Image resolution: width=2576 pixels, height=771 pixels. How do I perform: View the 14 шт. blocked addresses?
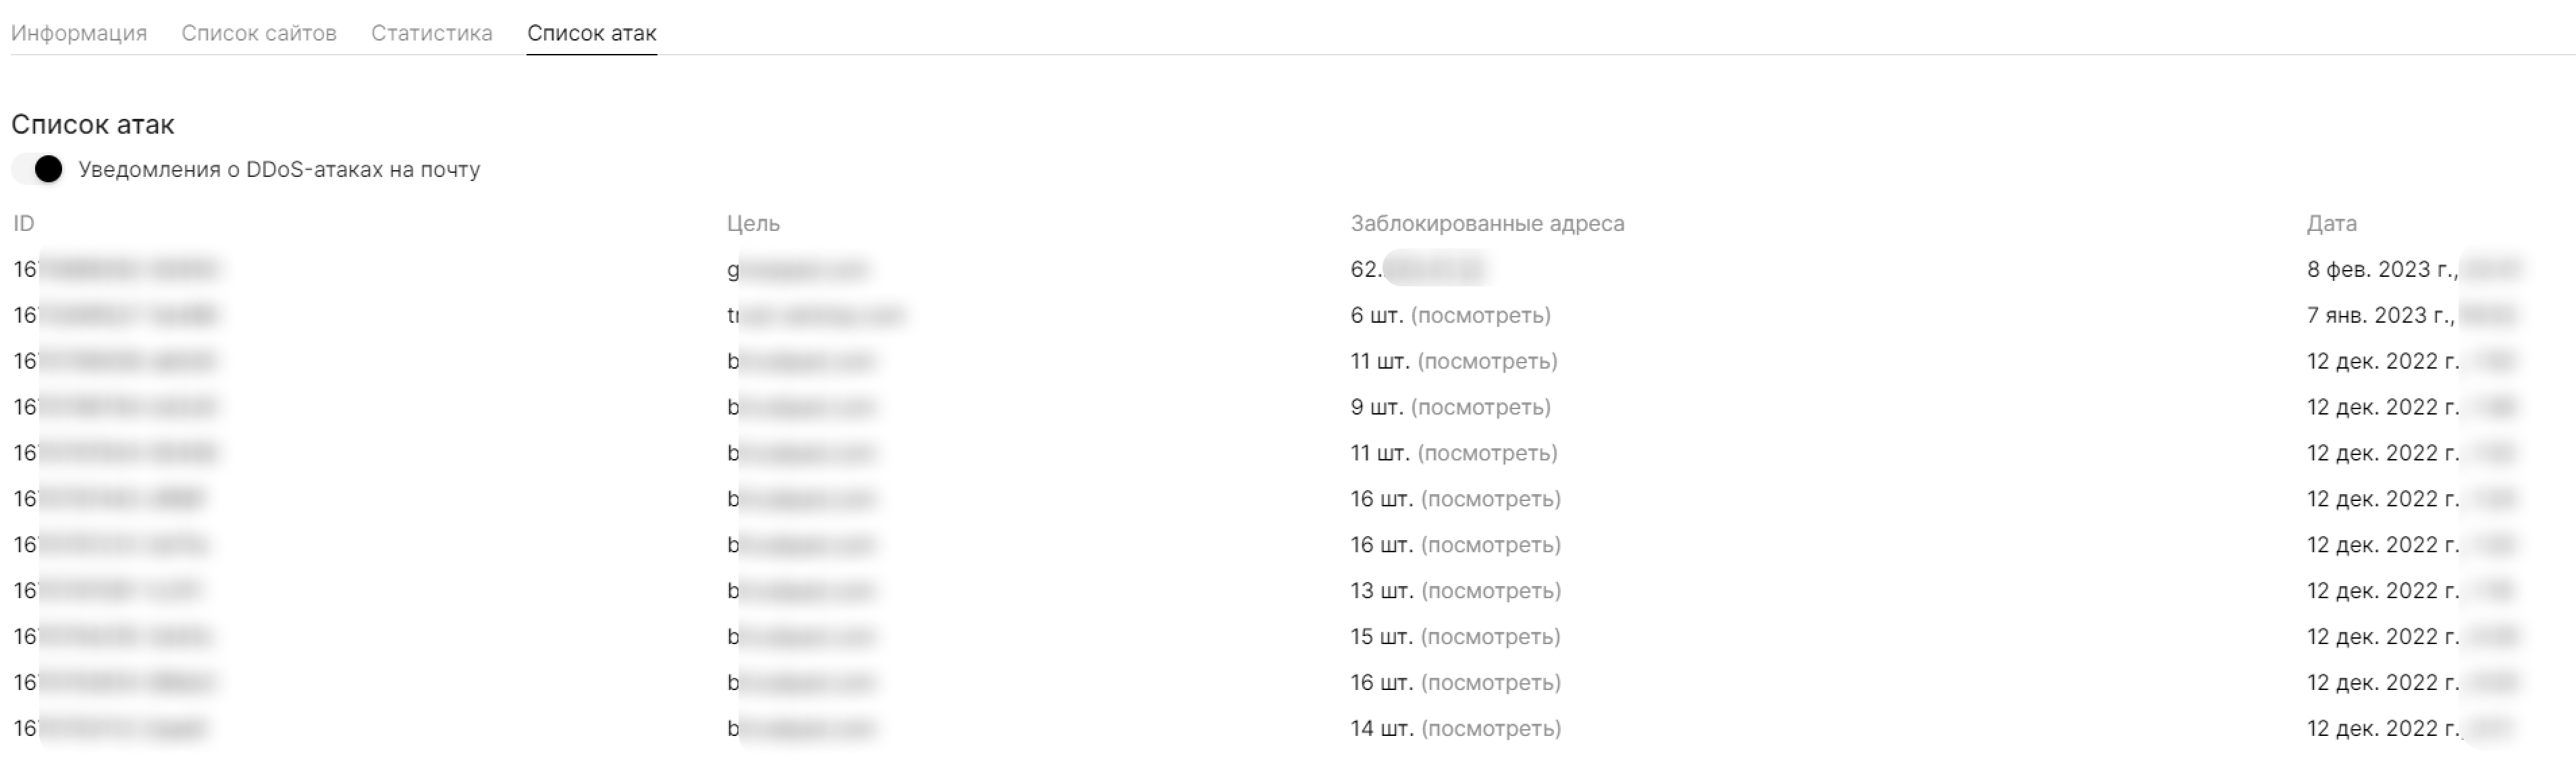click(x=1490, y=729)
